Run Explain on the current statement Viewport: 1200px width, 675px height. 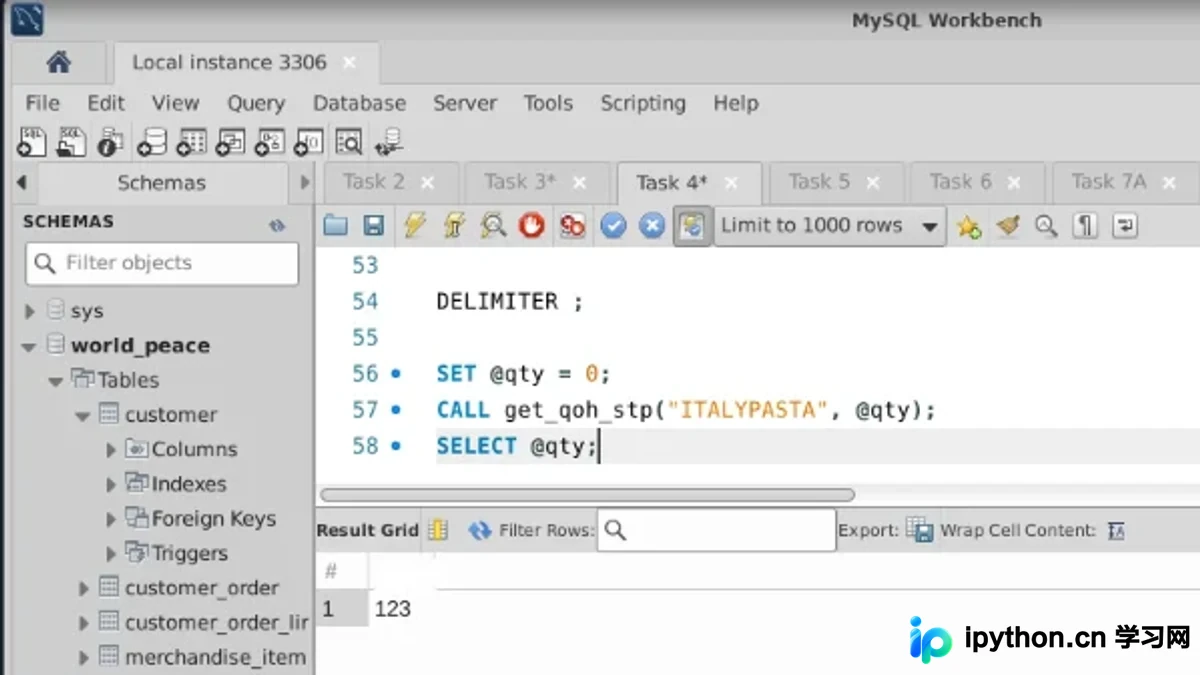tap(492, 226)
